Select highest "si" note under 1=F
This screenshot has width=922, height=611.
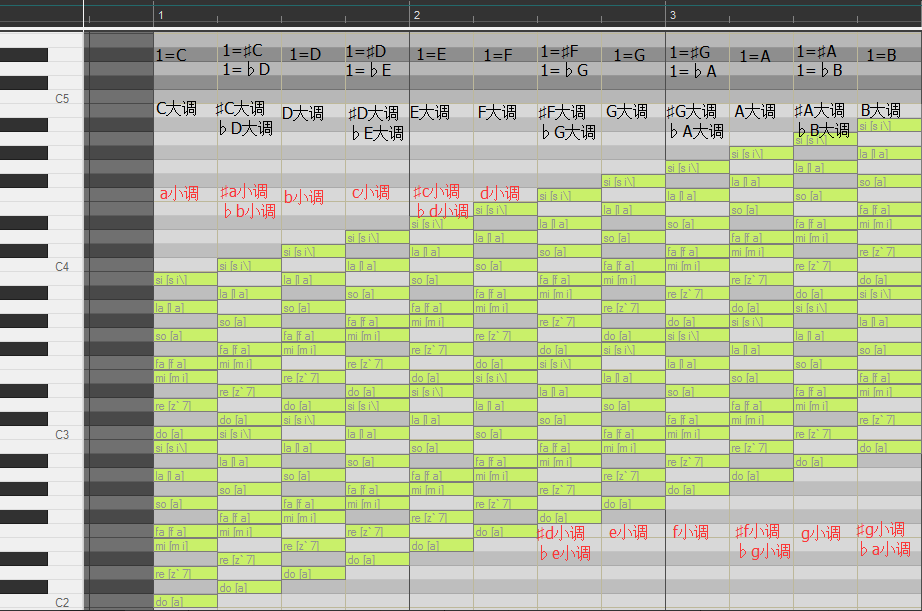coord(506,209)
